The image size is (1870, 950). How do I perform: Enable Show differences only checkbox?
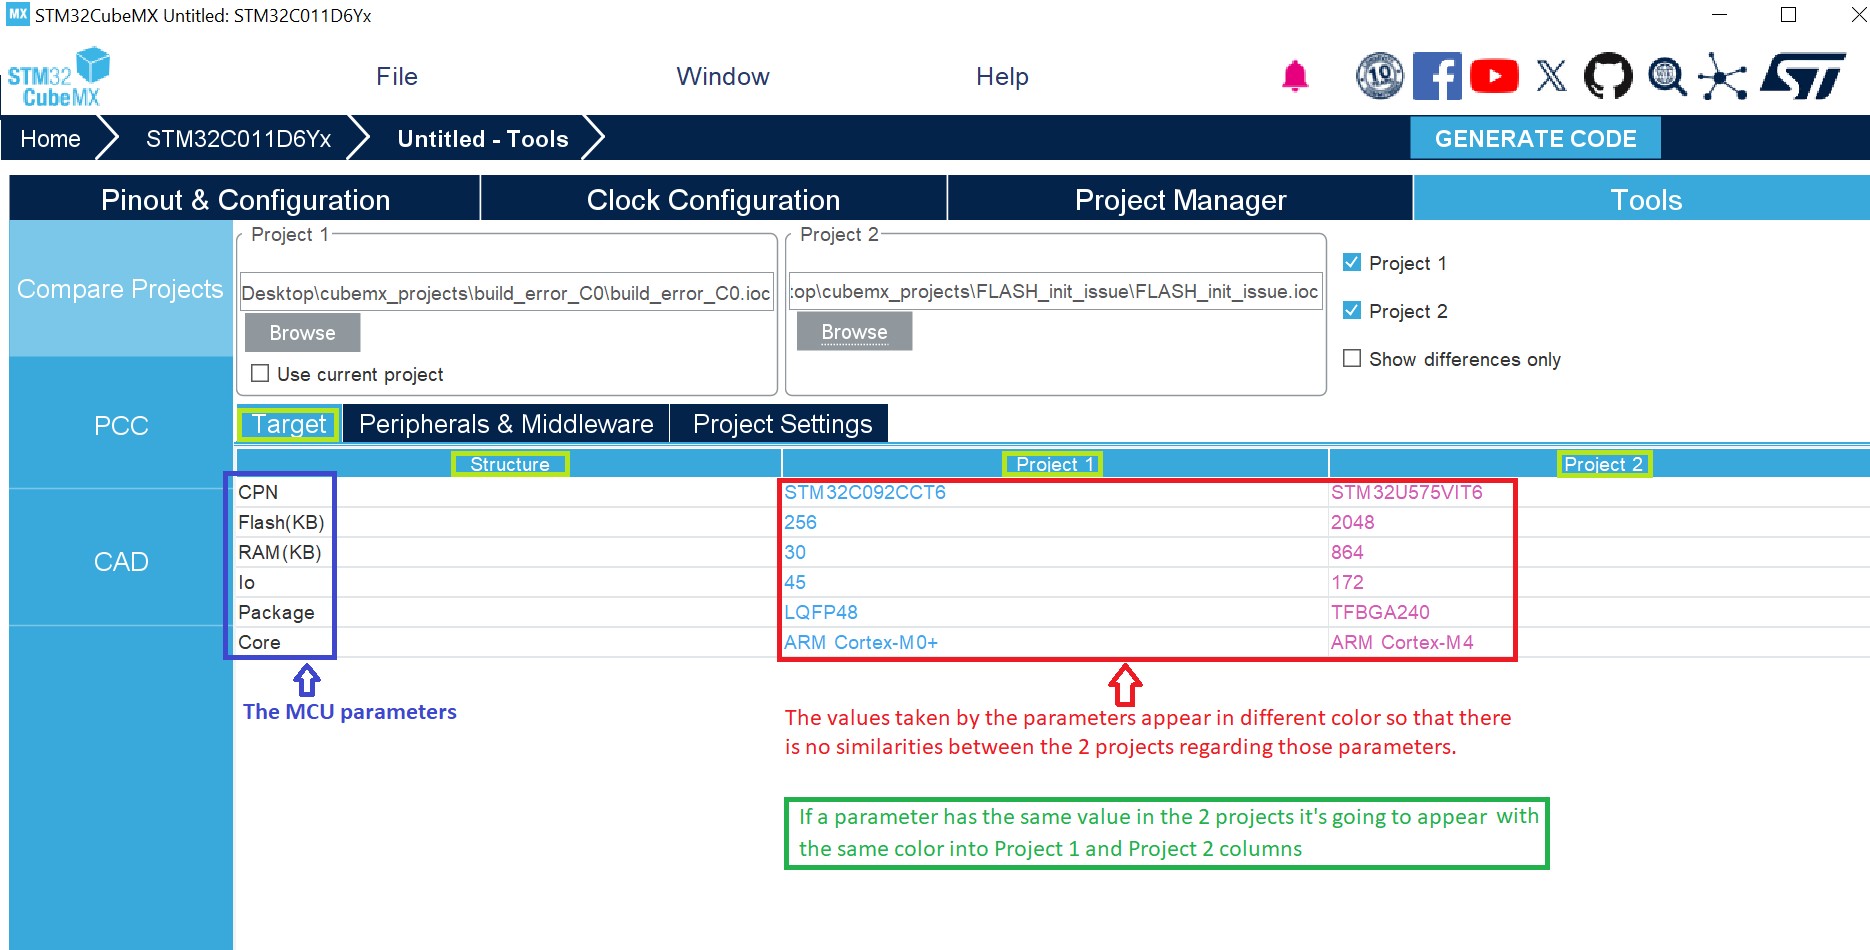click(x=1352, y=358)
